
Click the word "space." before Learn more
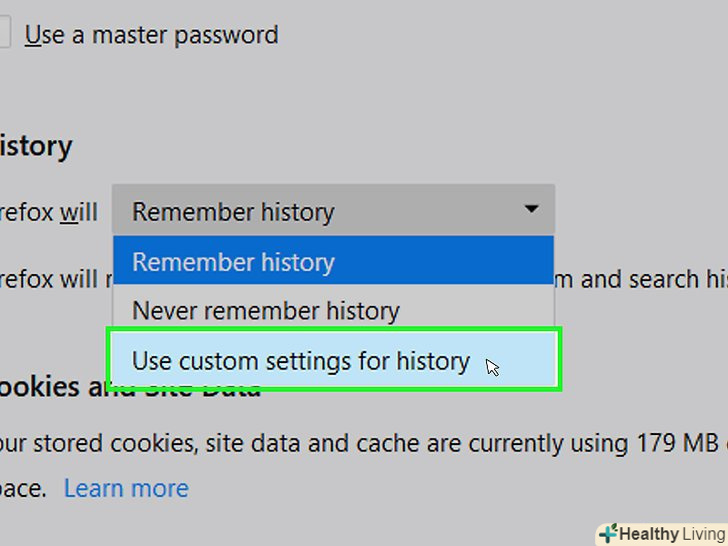coord(22,489)
